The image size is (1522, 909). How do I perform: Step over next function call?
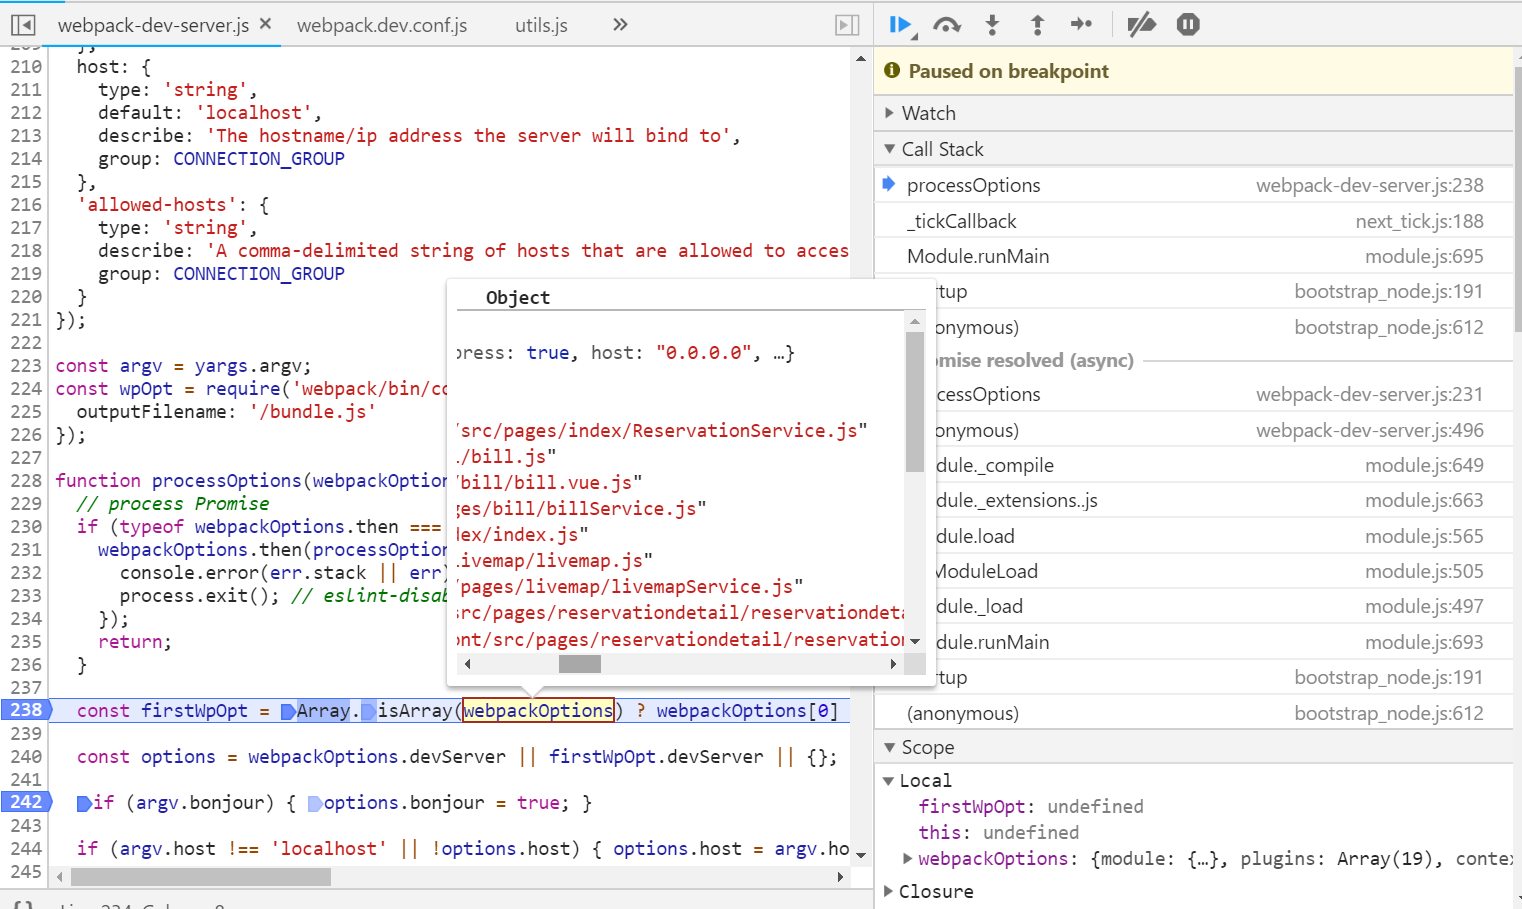point(946,25)
